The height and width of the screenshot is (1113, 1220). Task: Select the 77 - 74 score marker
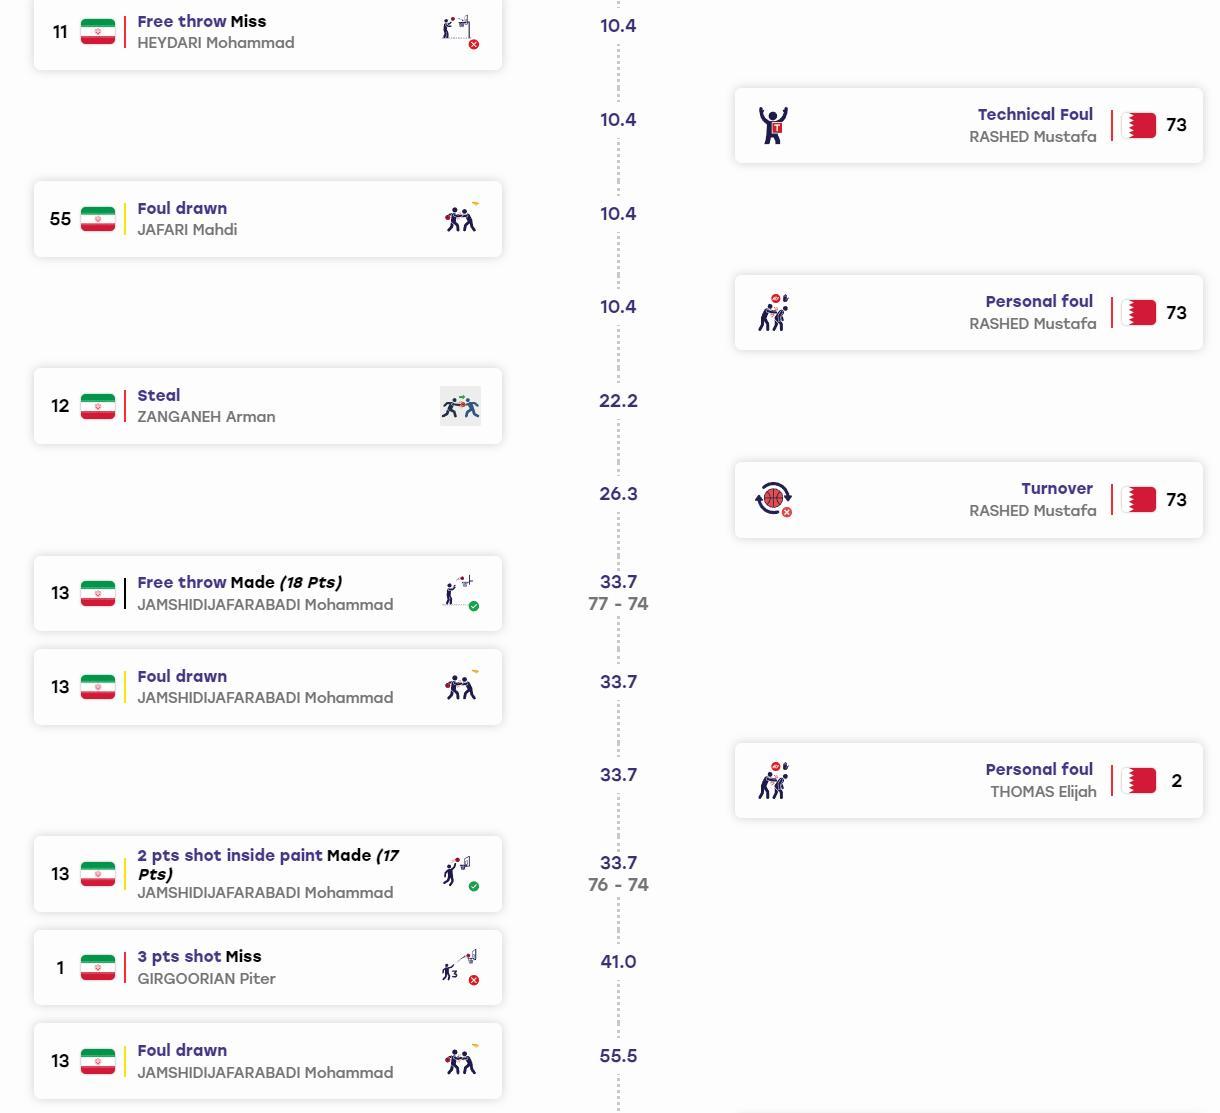click(x=618, y=604)
